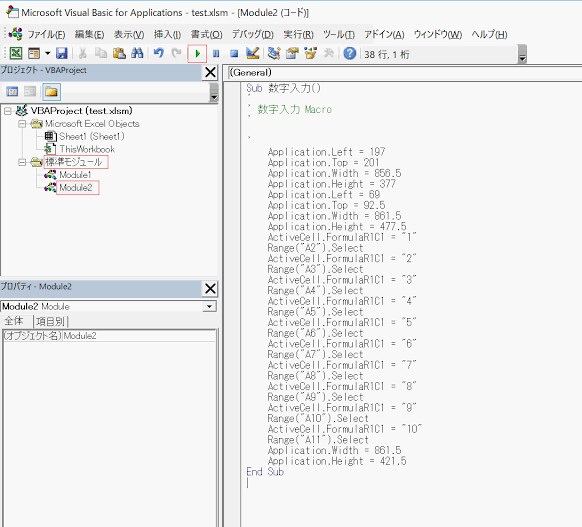Click the Save icon in the toolbar
The height and width of the screenshot is (527, 582).
[x=62, y=54]
